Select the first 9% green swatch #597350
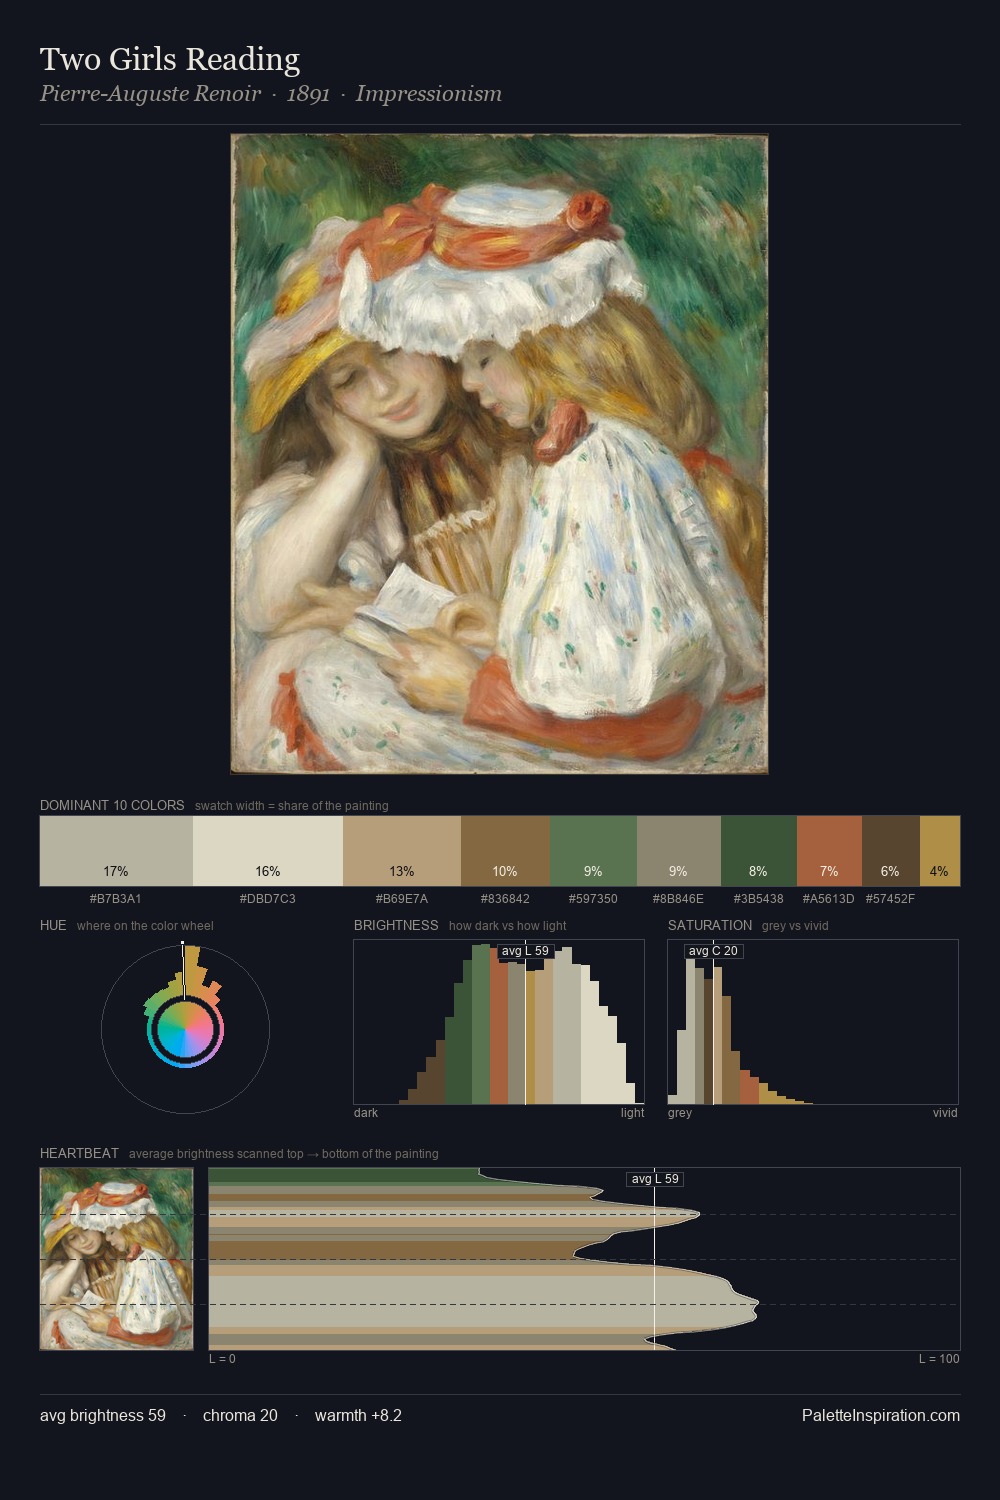1000x1500 pixels. 593,851
